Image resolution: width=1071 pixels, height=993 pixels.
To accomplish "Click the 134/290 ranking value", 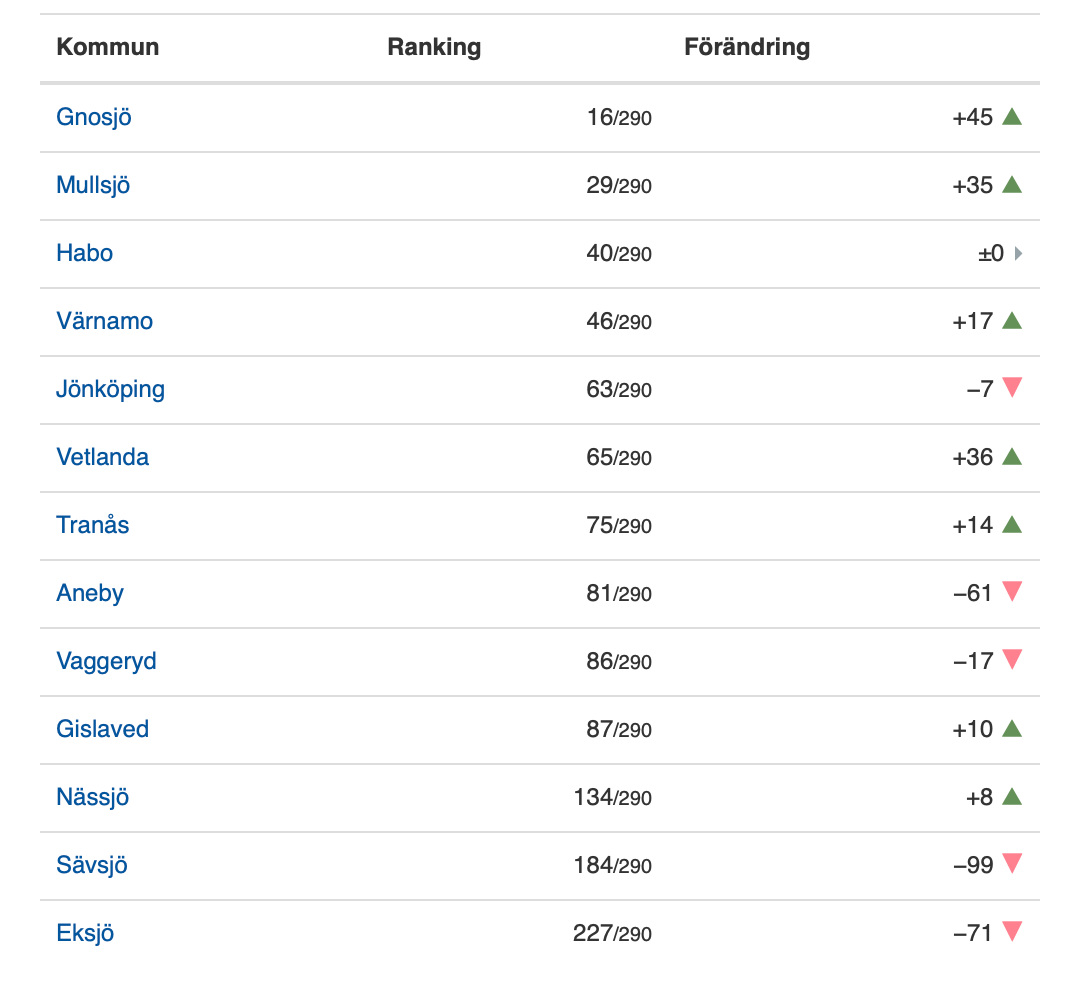I will click(x=612, y=797).
